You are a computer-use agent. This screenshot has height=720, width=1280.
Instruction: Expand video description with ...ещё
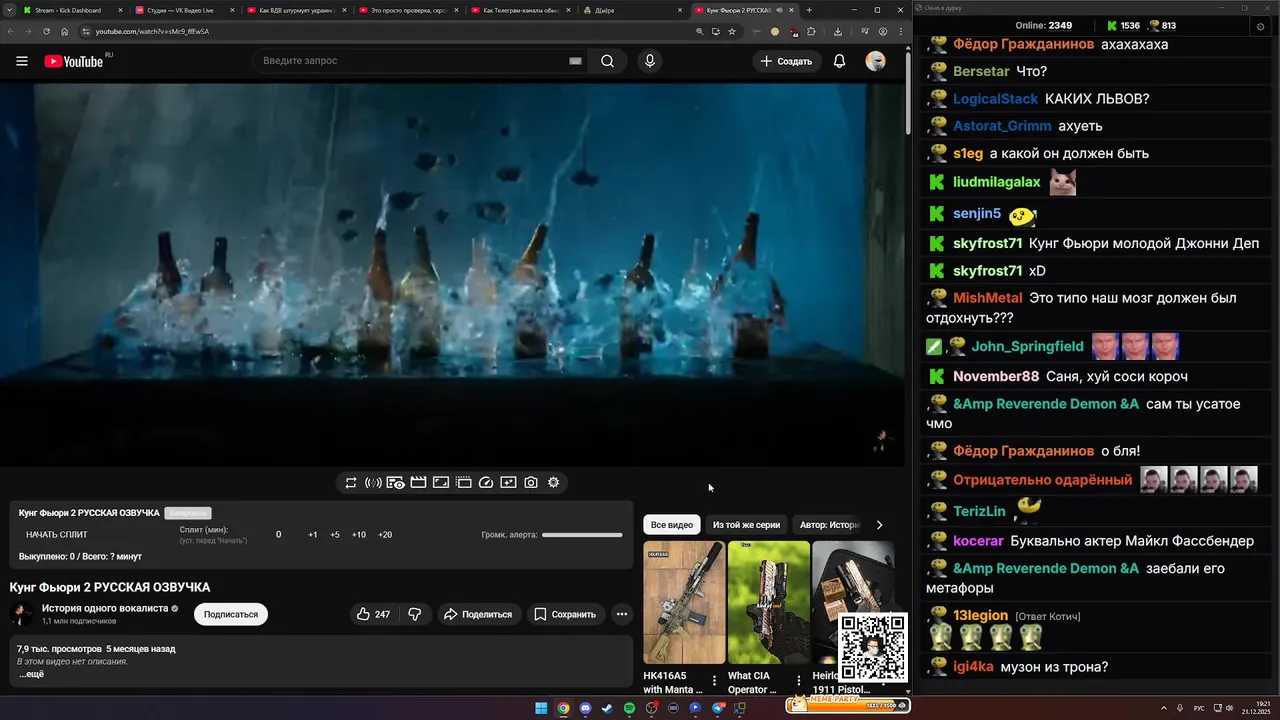[31, 674]
